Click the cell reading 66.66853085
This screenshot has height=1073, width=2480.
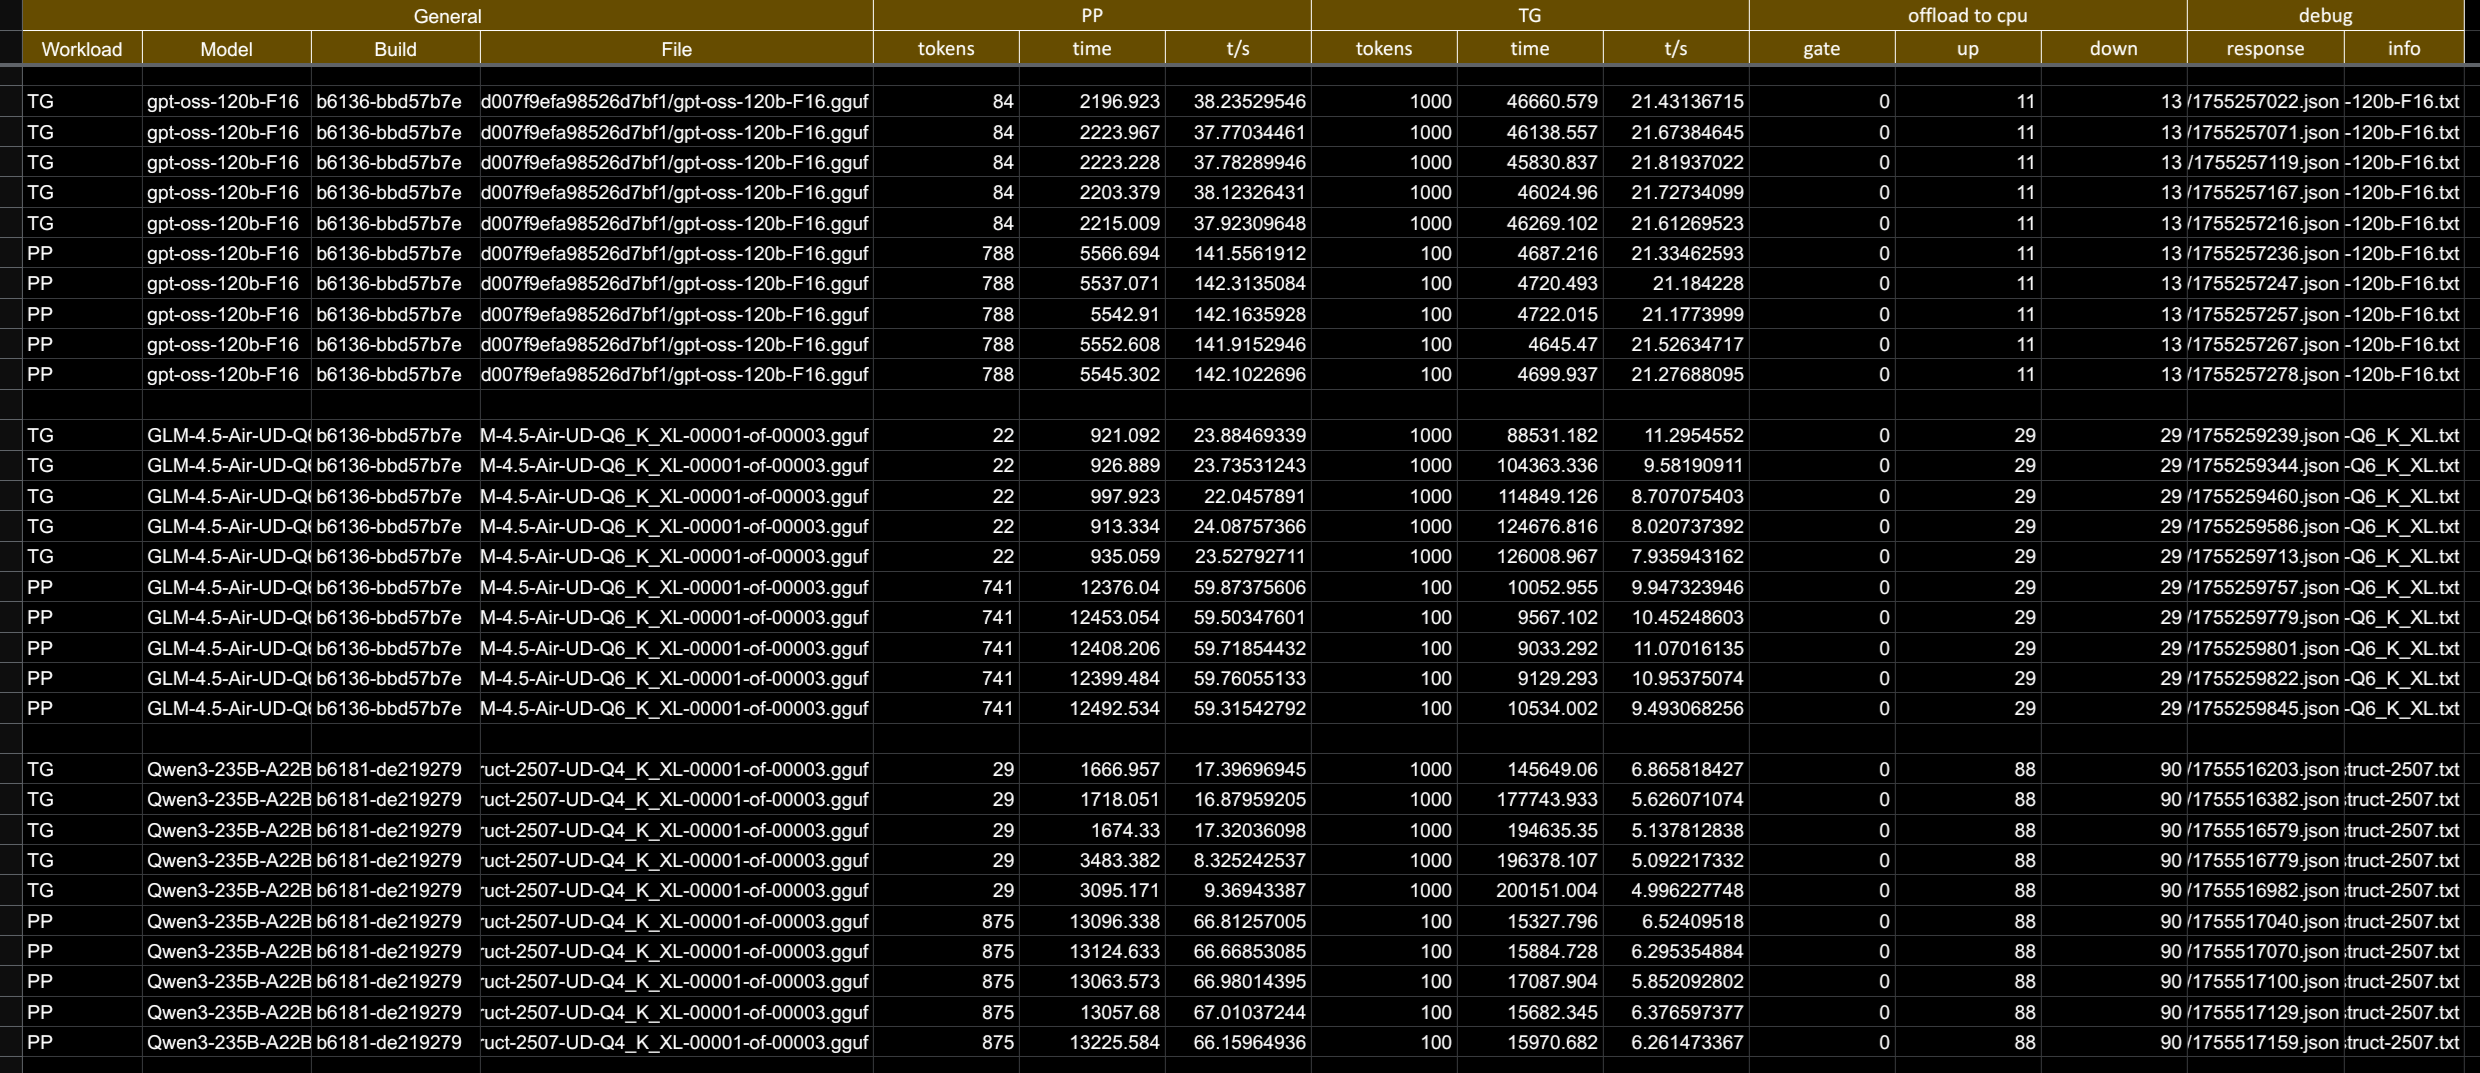[1238, 952]
